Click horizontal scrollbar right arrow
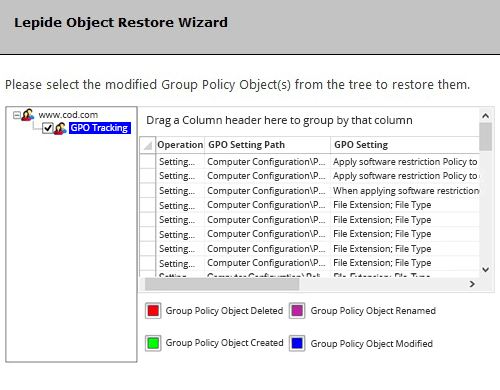 472,284
